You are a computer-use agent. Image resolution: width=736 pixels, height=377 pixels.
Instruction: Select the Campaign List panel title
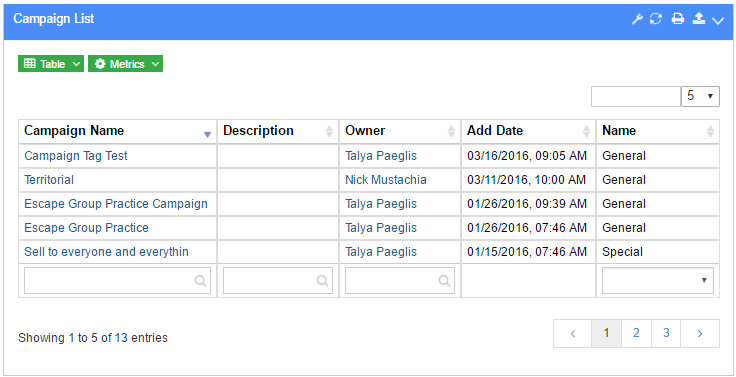(x=54, y=19)
